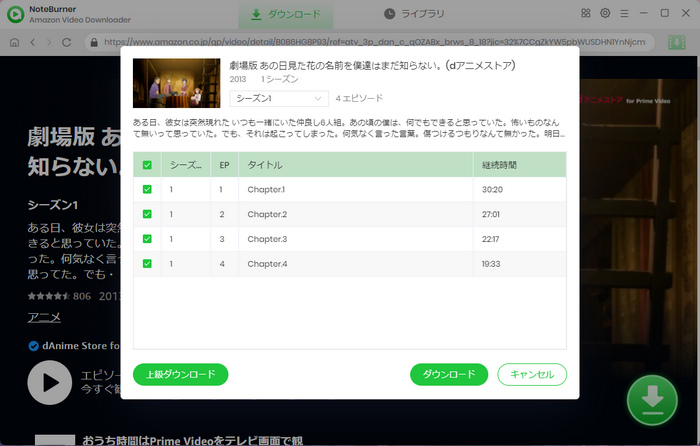Open the settings gear icon
700x446 pixels.
[605, 13]
